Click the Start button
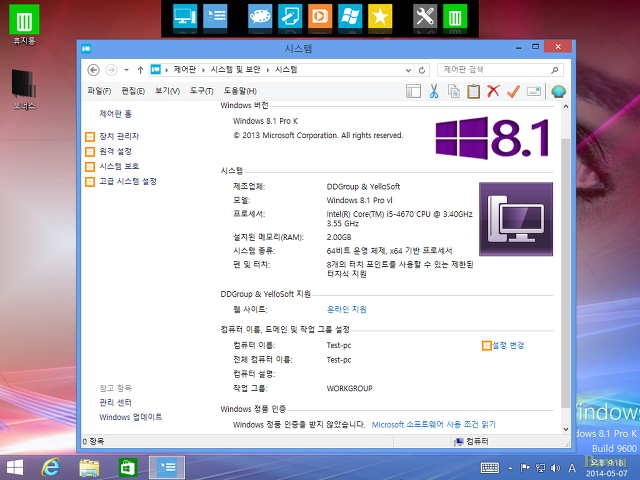 [15, 468]
